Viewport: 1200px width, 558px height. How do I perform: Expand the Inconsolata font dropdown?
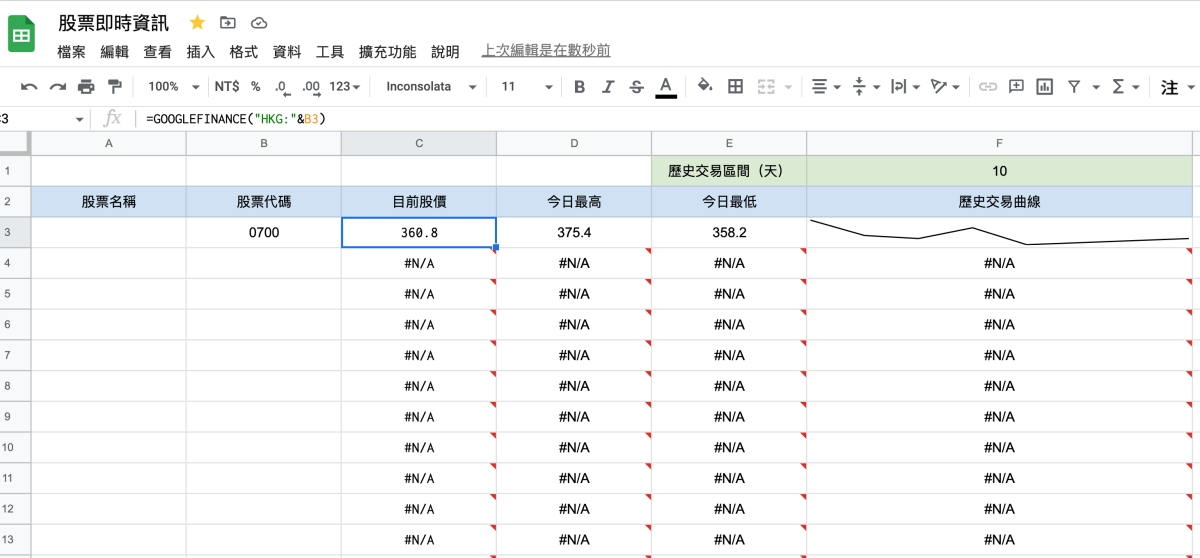click(x=431, y=87)
